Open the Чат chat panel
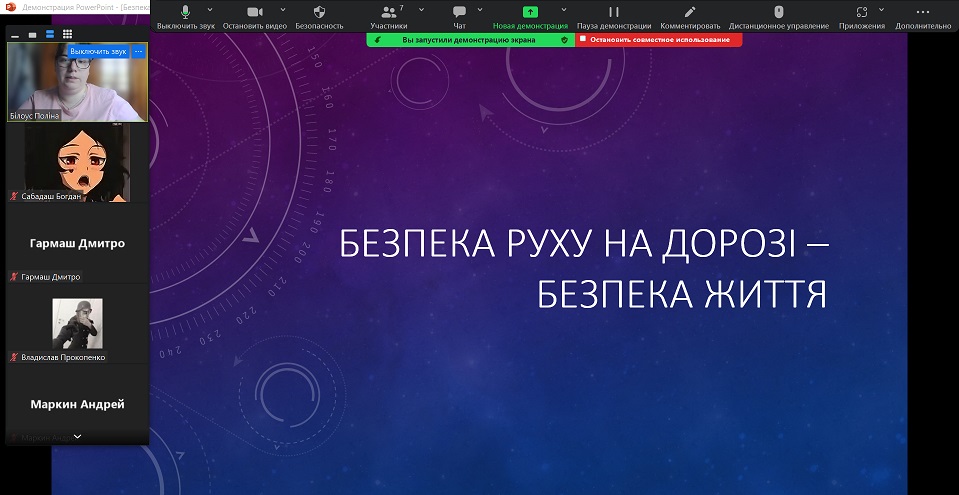Screen dimensions: 959x495 (x=459, y=12)
